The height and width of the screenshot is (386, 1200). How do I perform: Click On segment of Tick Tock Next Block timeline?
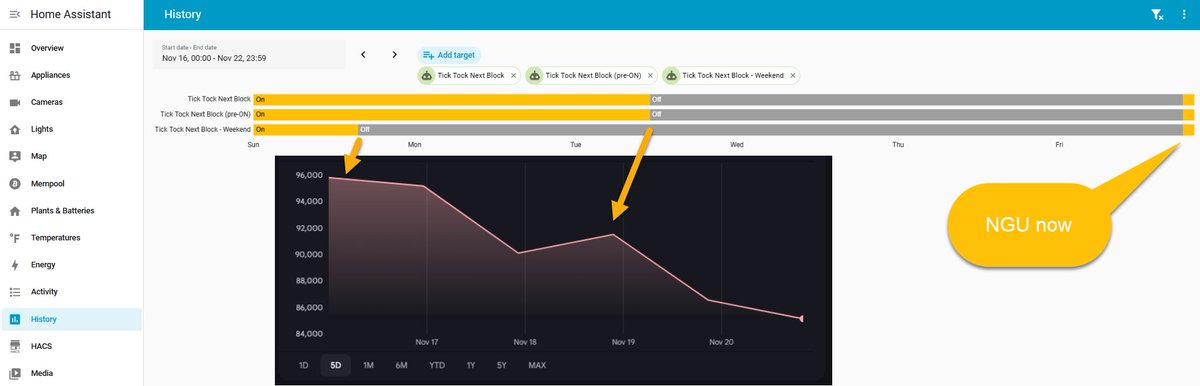point(451,99)
